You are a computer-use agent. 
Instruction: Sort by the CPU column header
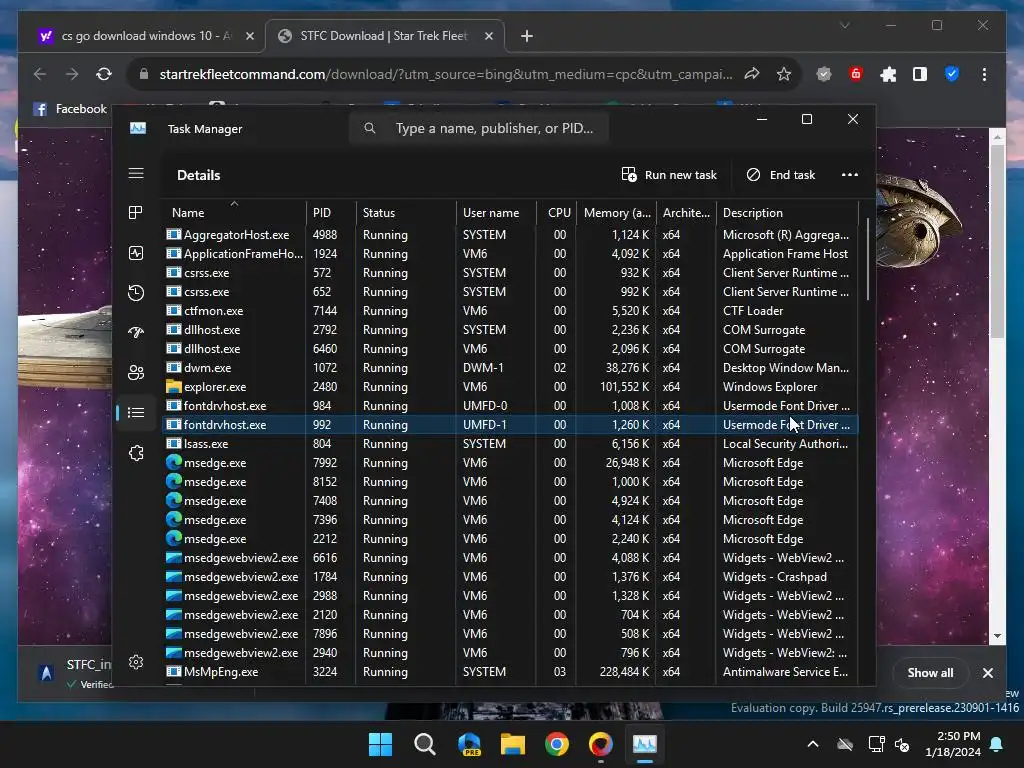pos(557,212)
